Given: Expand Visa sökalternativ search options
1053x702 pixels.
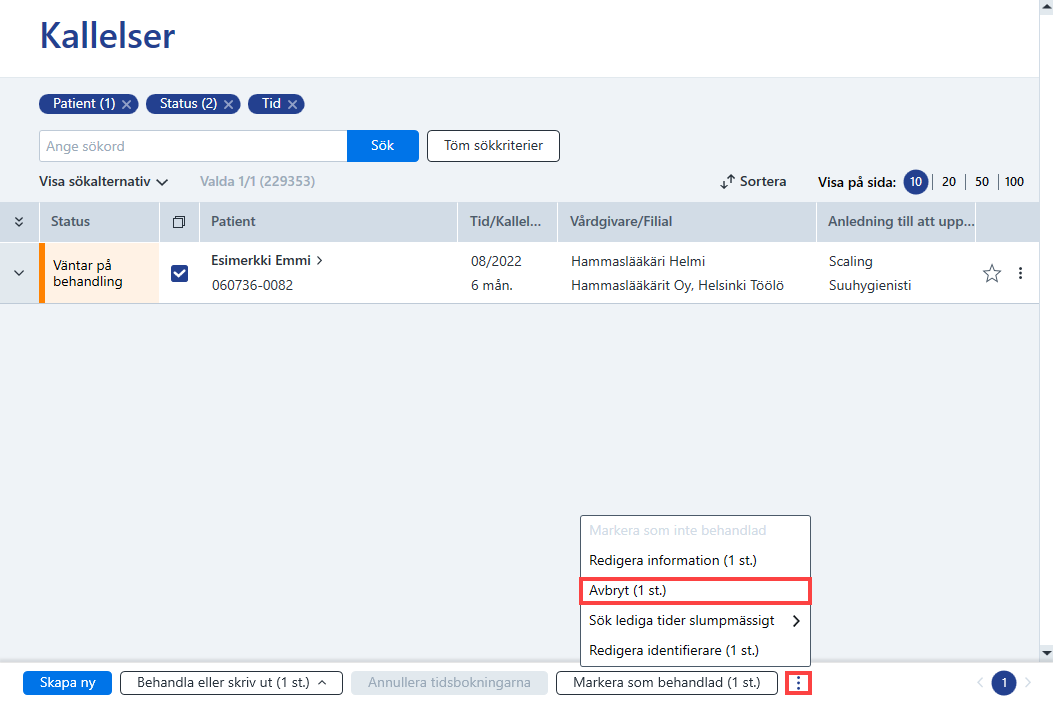Looking at the screenshot, I should point(103,182).
